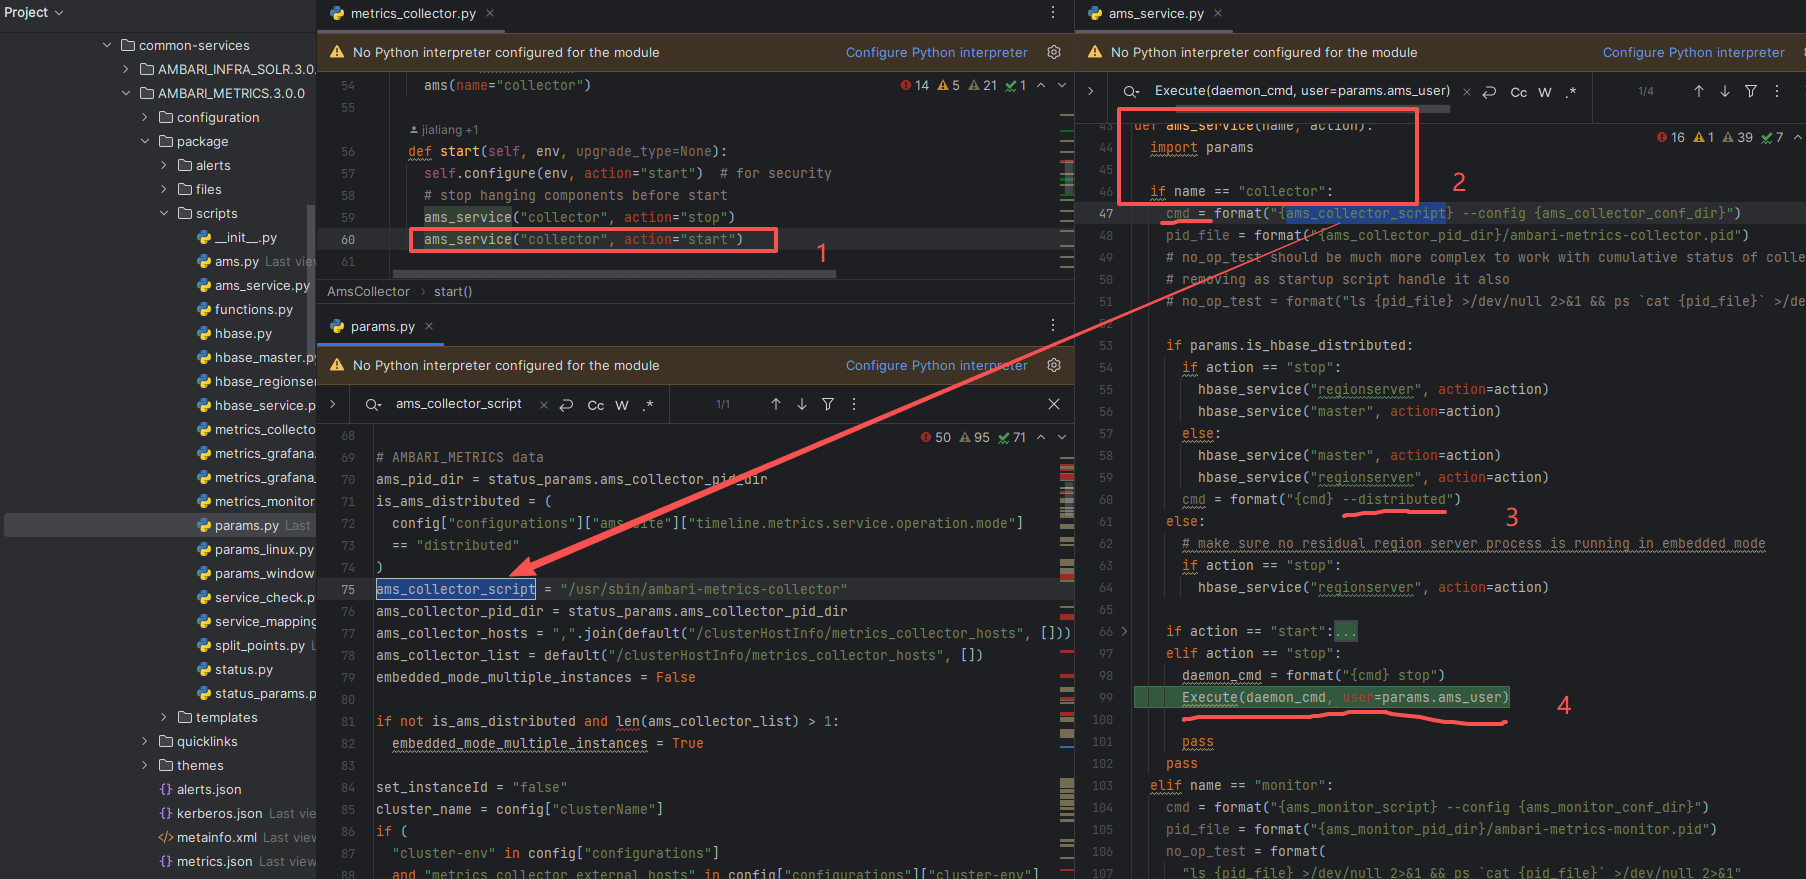Click the error count 16 inspection widget in ams_service.py
Image resolution: width=1806 pixels, height=879 pixels.
[1671, 137]
